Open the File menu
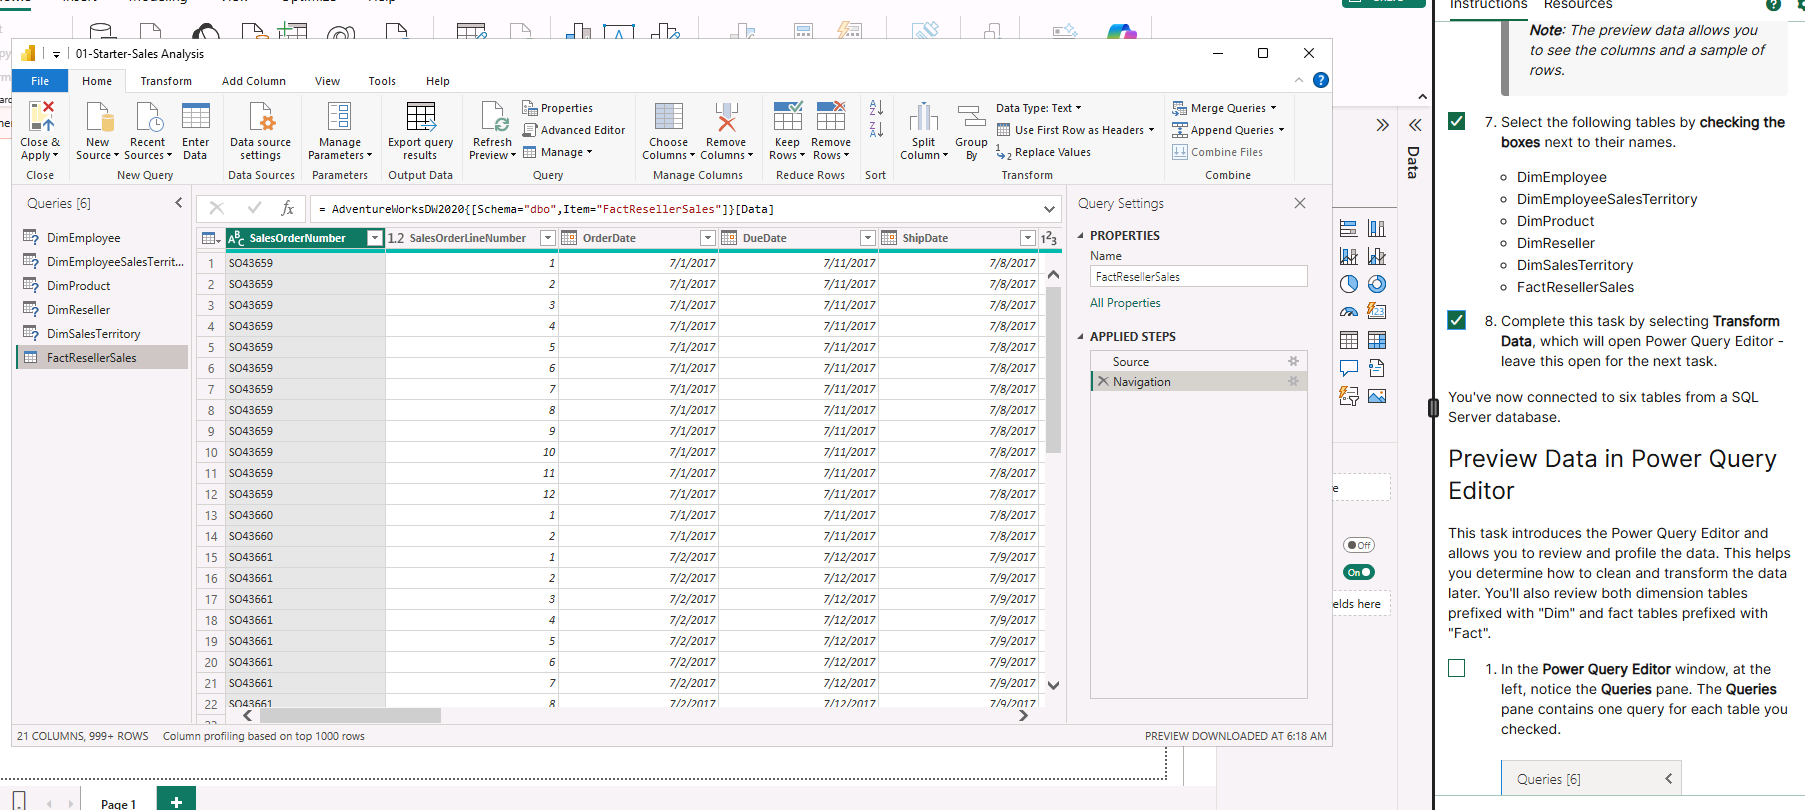1805x810 pixels. click(40, 81)
